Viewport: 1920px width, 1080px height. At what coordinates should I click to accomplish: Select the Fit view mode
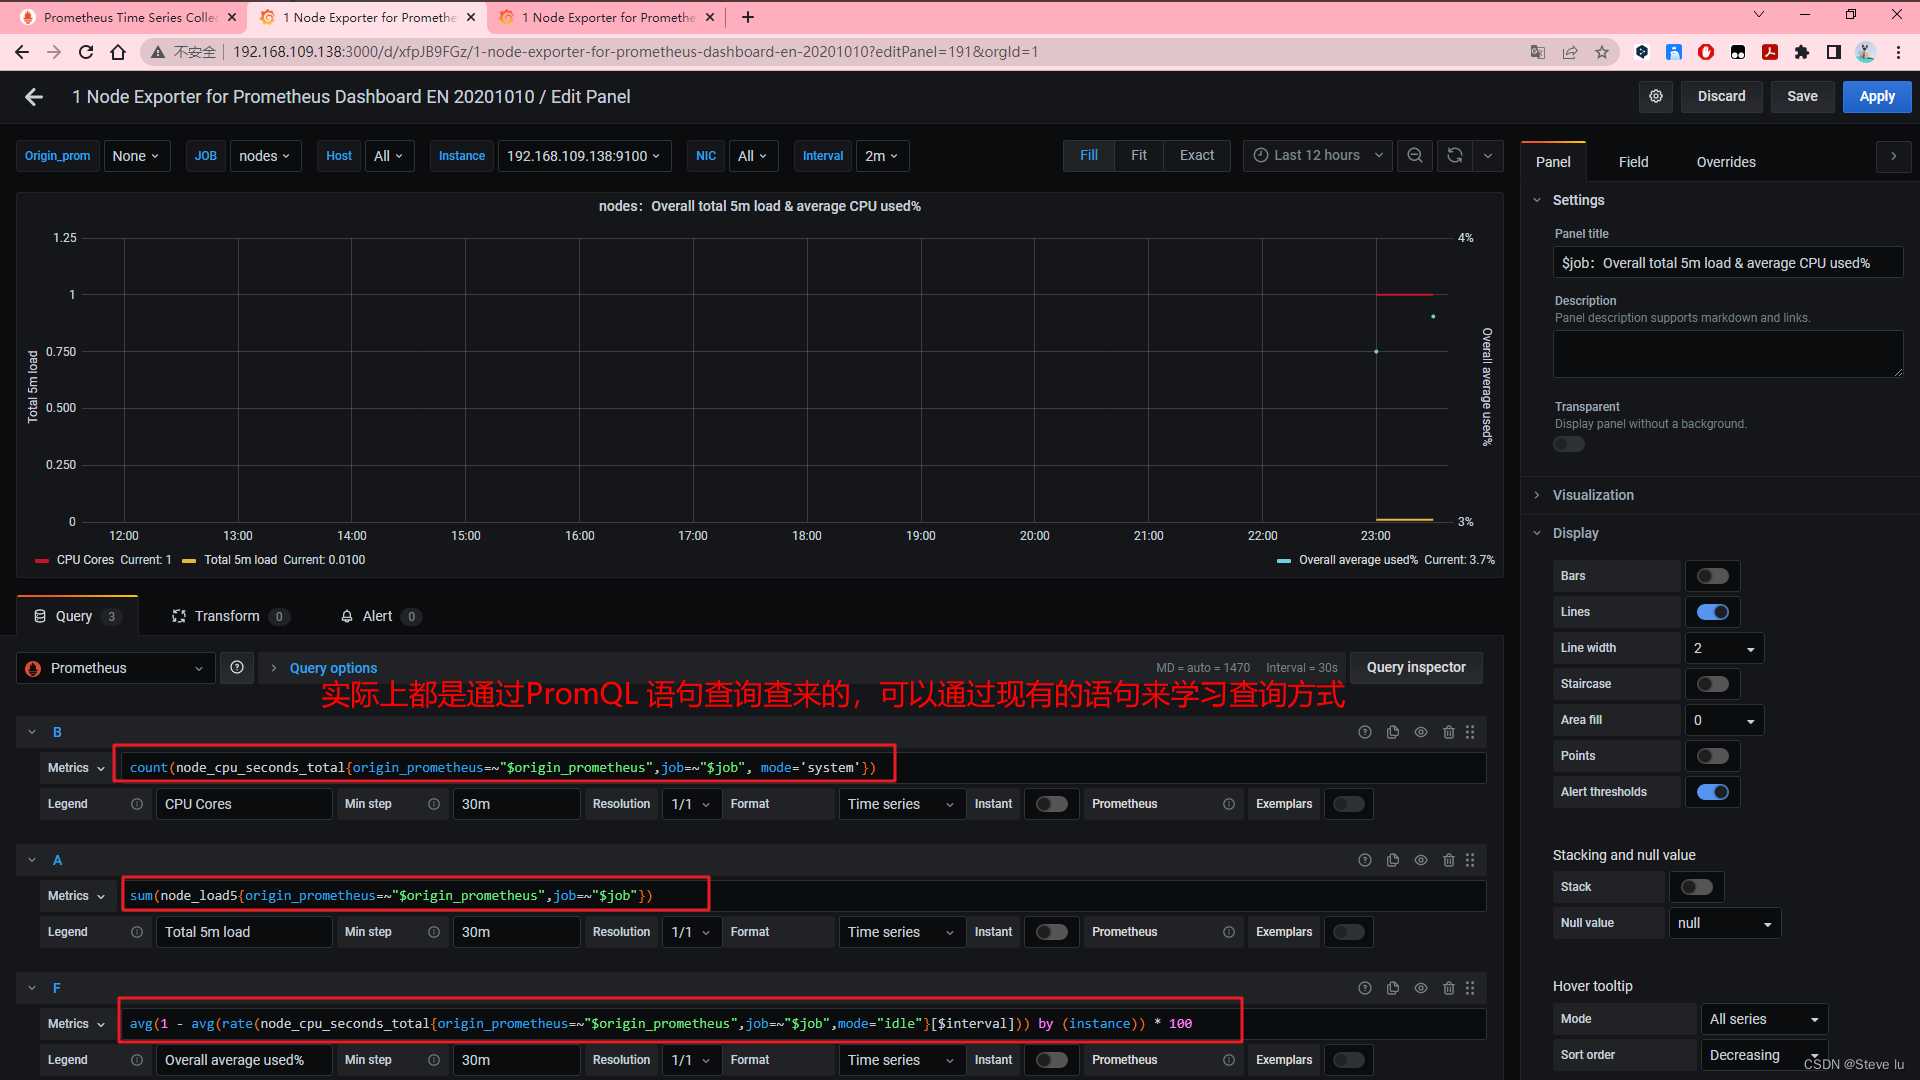pos(1138,155)
